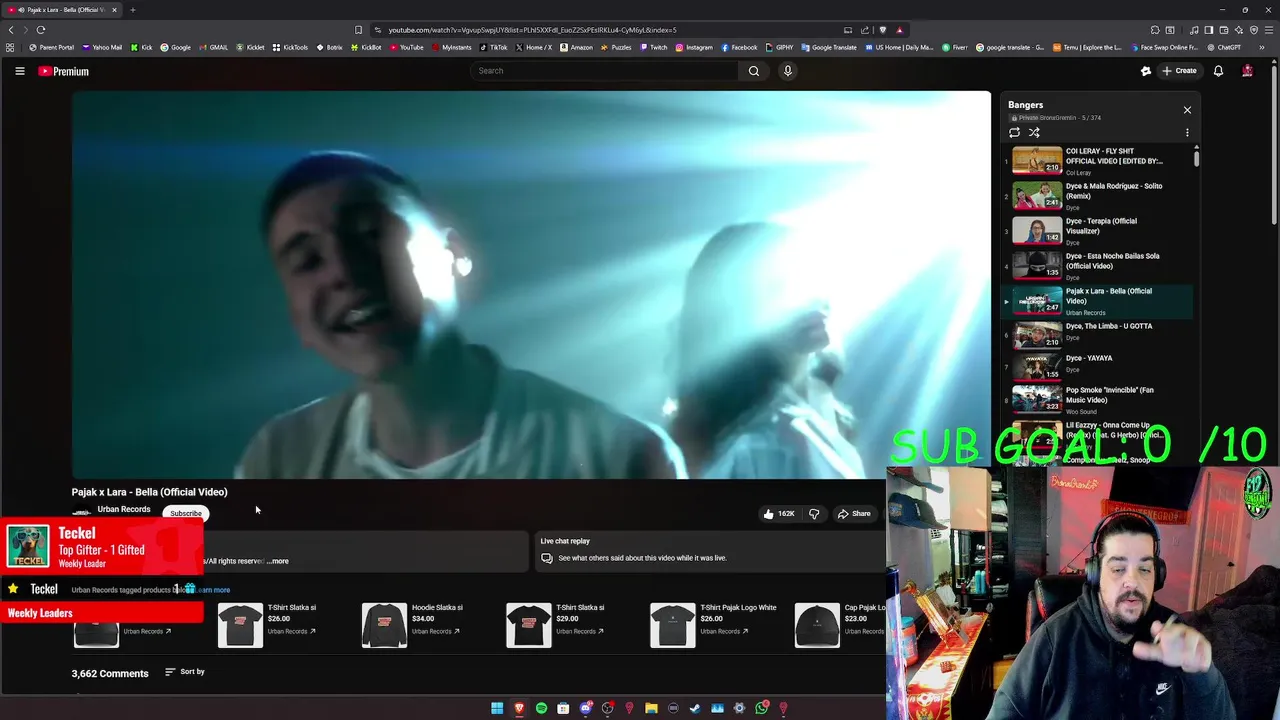Open Spotify from the taskbar
Image resolution: width=1280 pixels, height=720 pixels.
click(x=541, y=708)
